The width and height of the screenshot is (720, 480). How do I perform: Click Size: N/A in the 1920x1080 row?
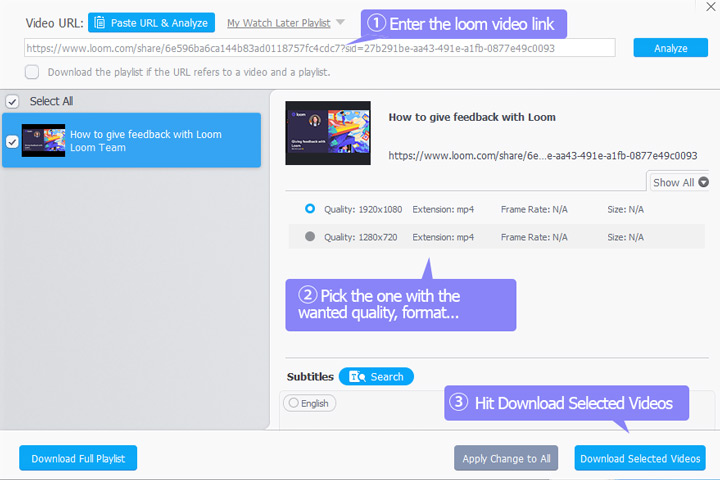[x=625, y=209]
